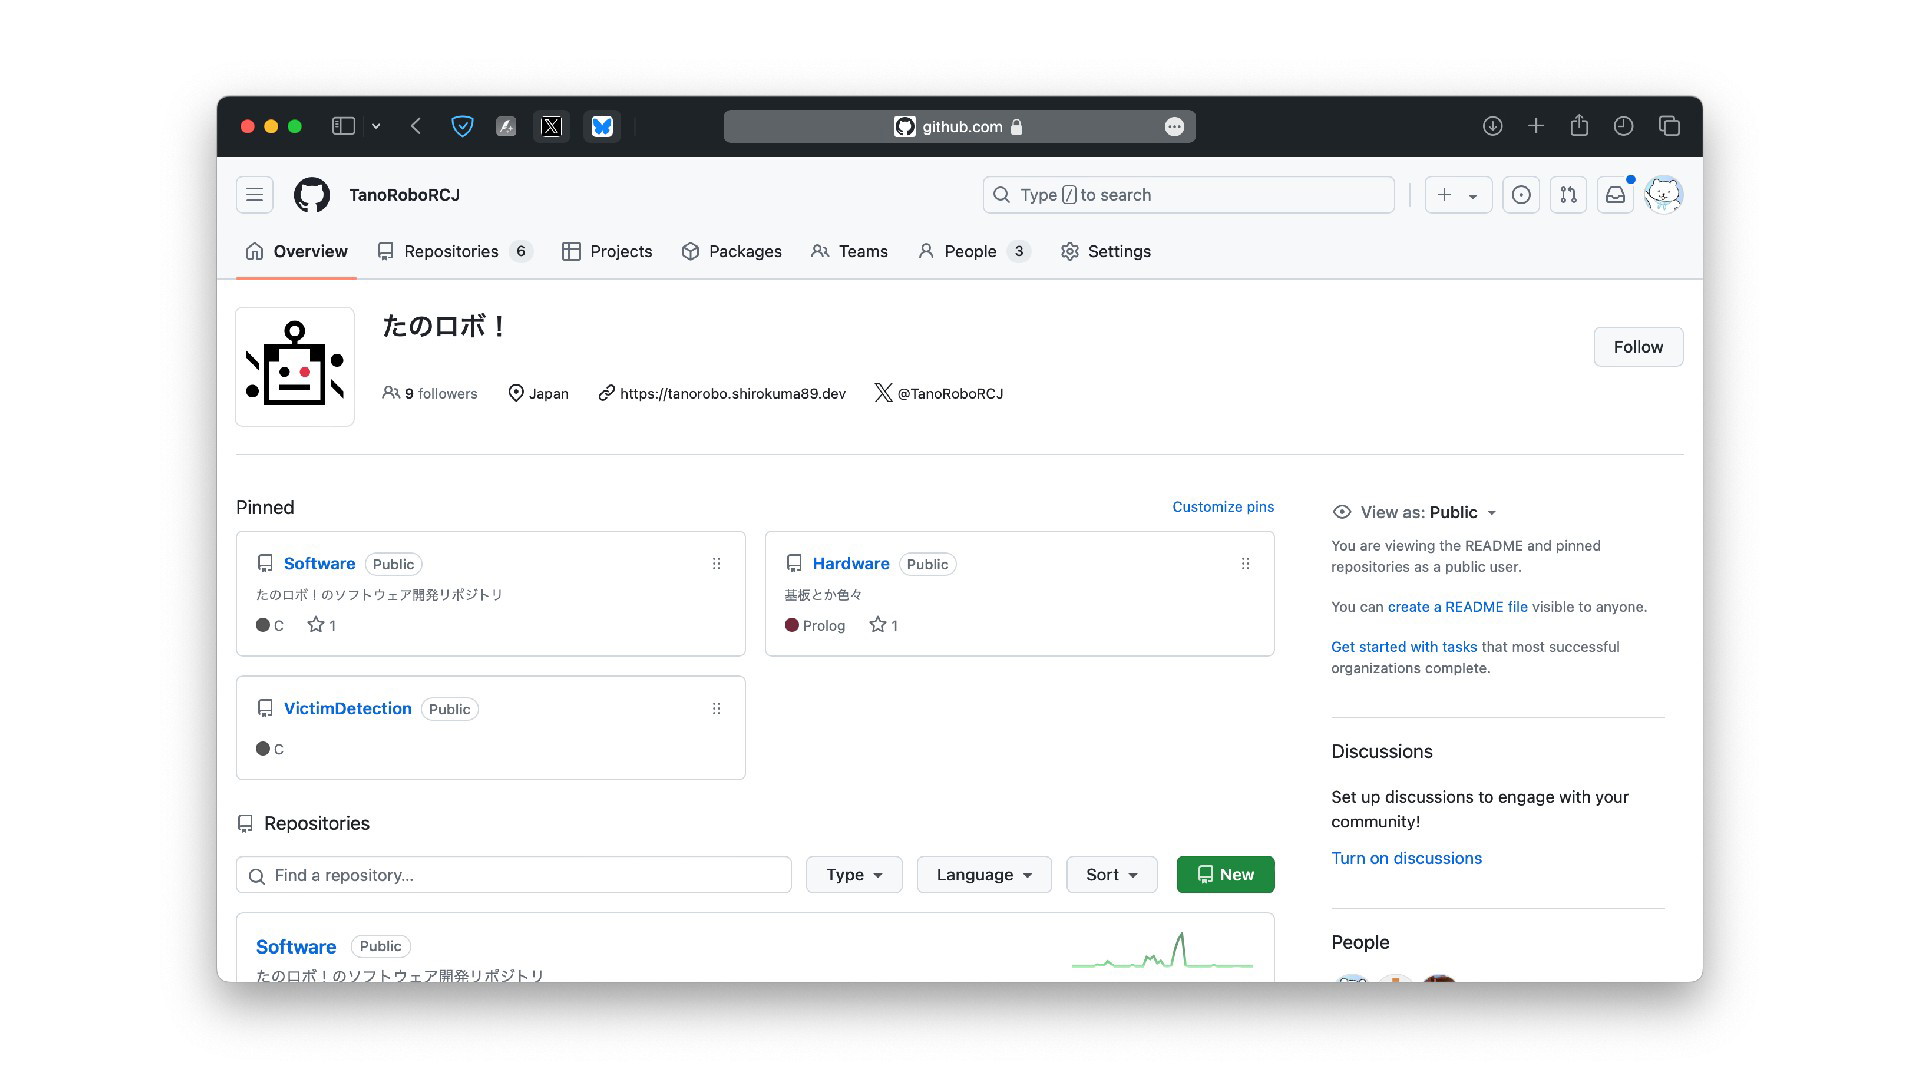1920x1080 pixels.
Task: Open the Safari sidebar toggle icon
Action: tap(343, 126)
